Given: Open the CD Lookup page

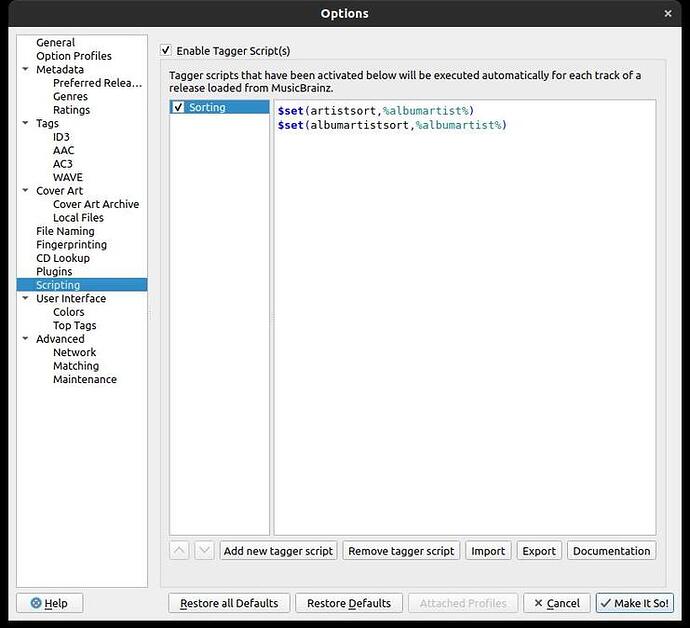Looking at the screenshot, I should pyautogui.click(x=63, y=258).
